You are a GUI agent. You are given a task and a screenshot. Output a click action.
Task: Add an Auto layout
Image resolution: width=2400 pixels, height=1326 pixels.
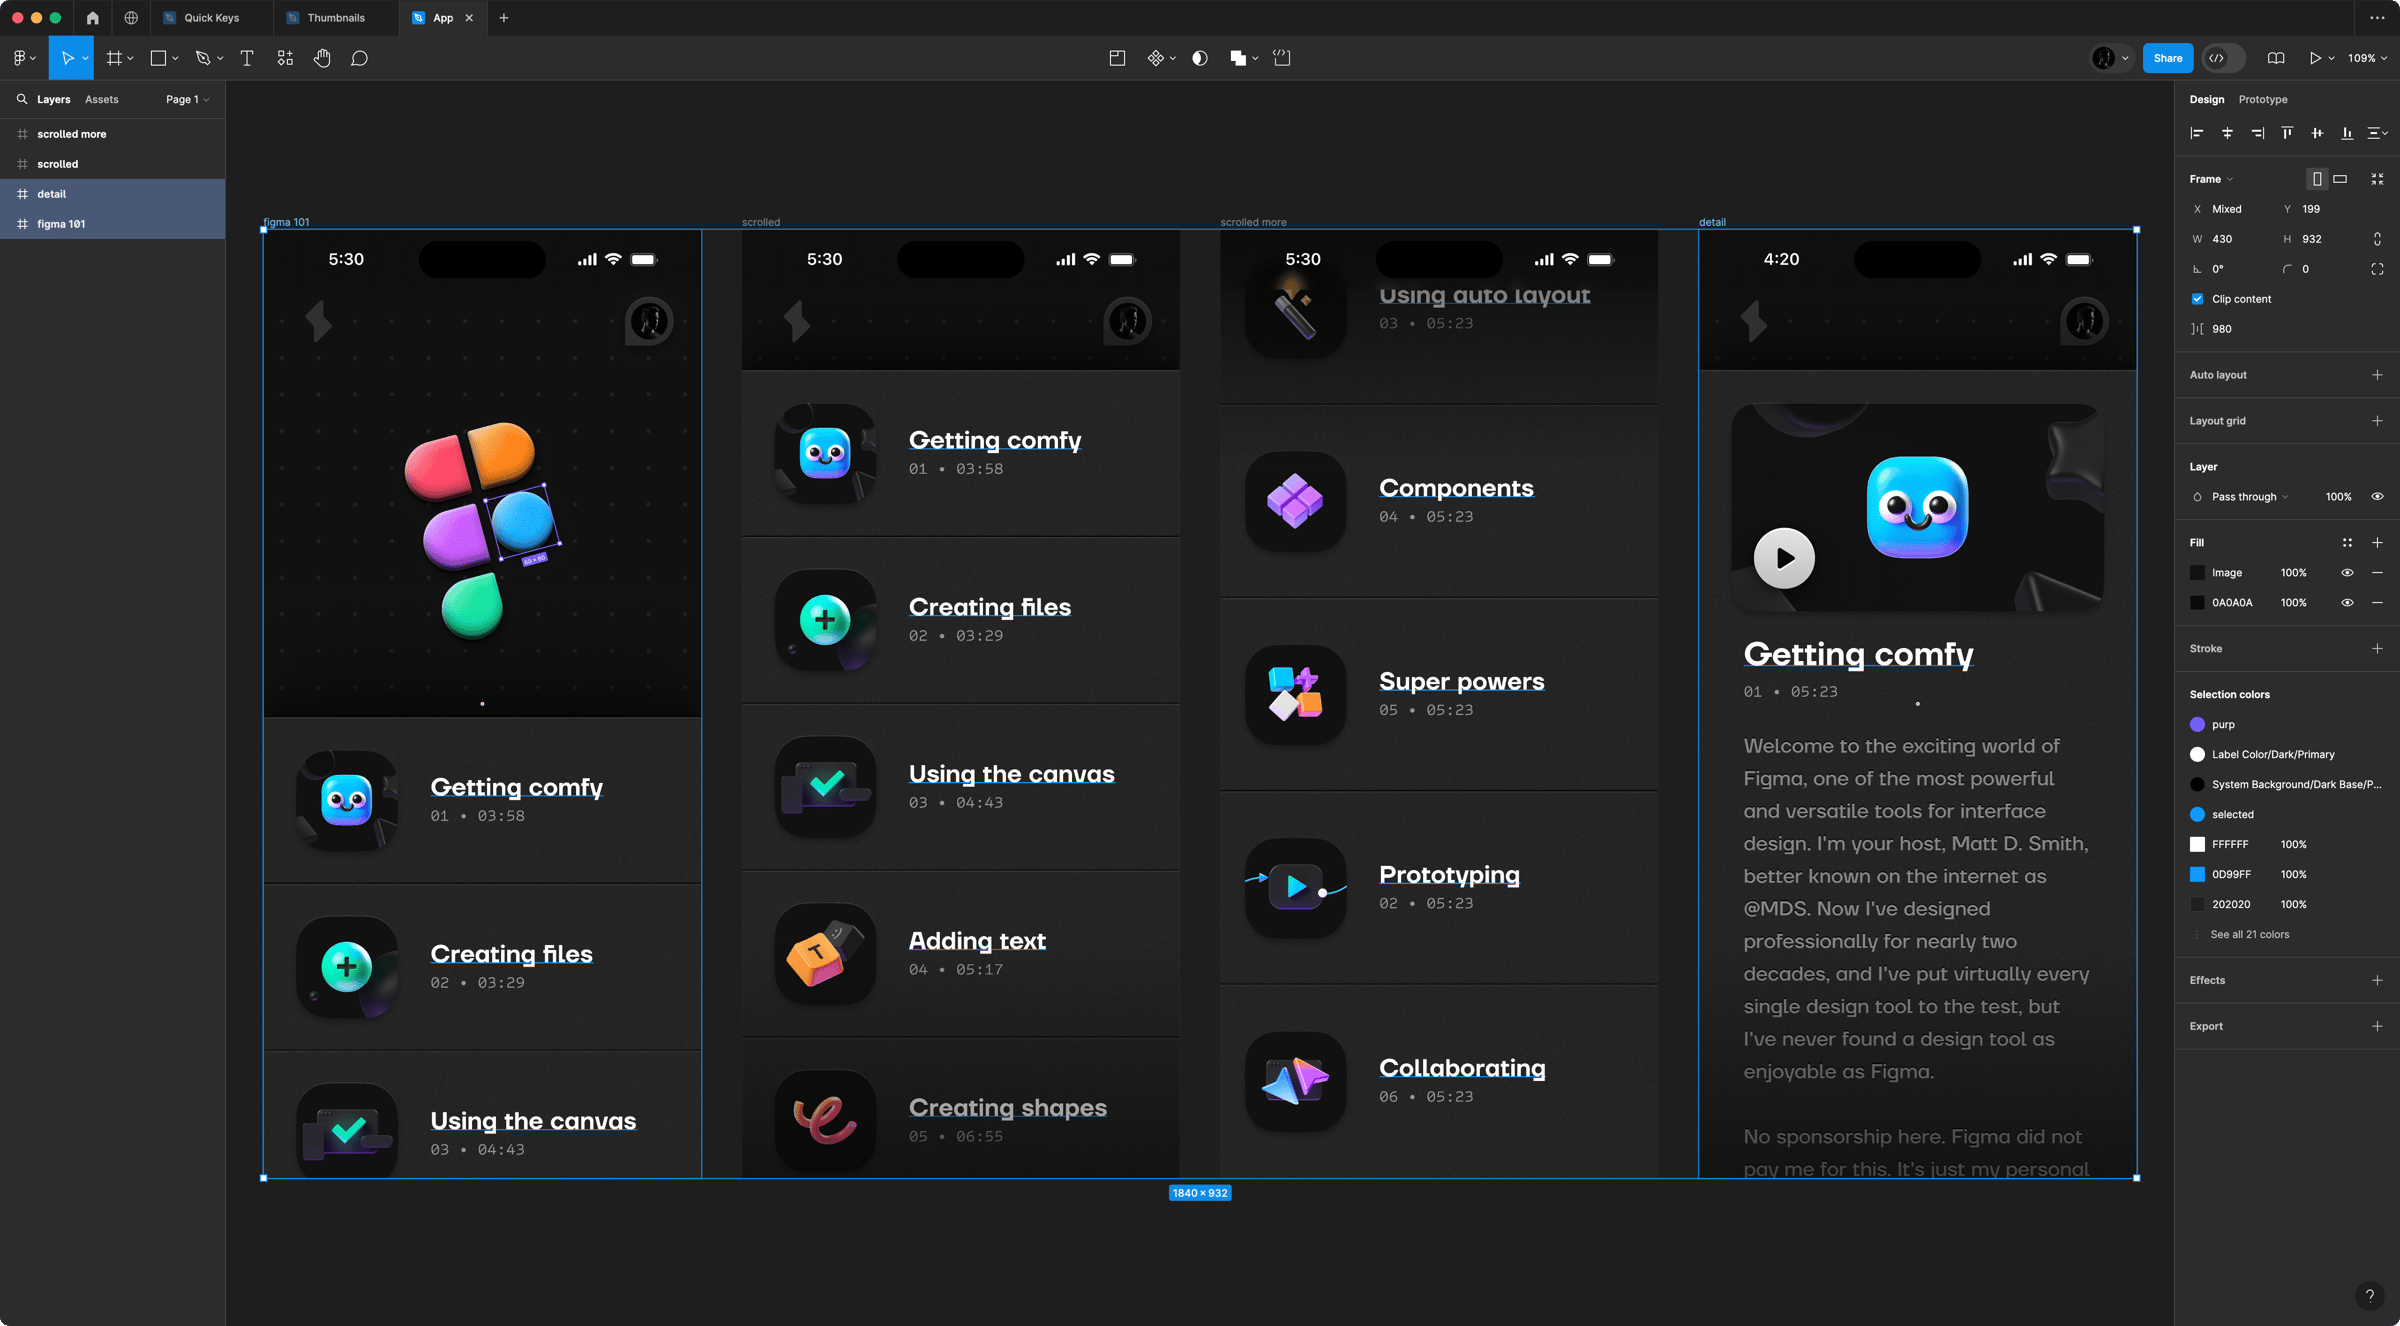[2377, 375]
